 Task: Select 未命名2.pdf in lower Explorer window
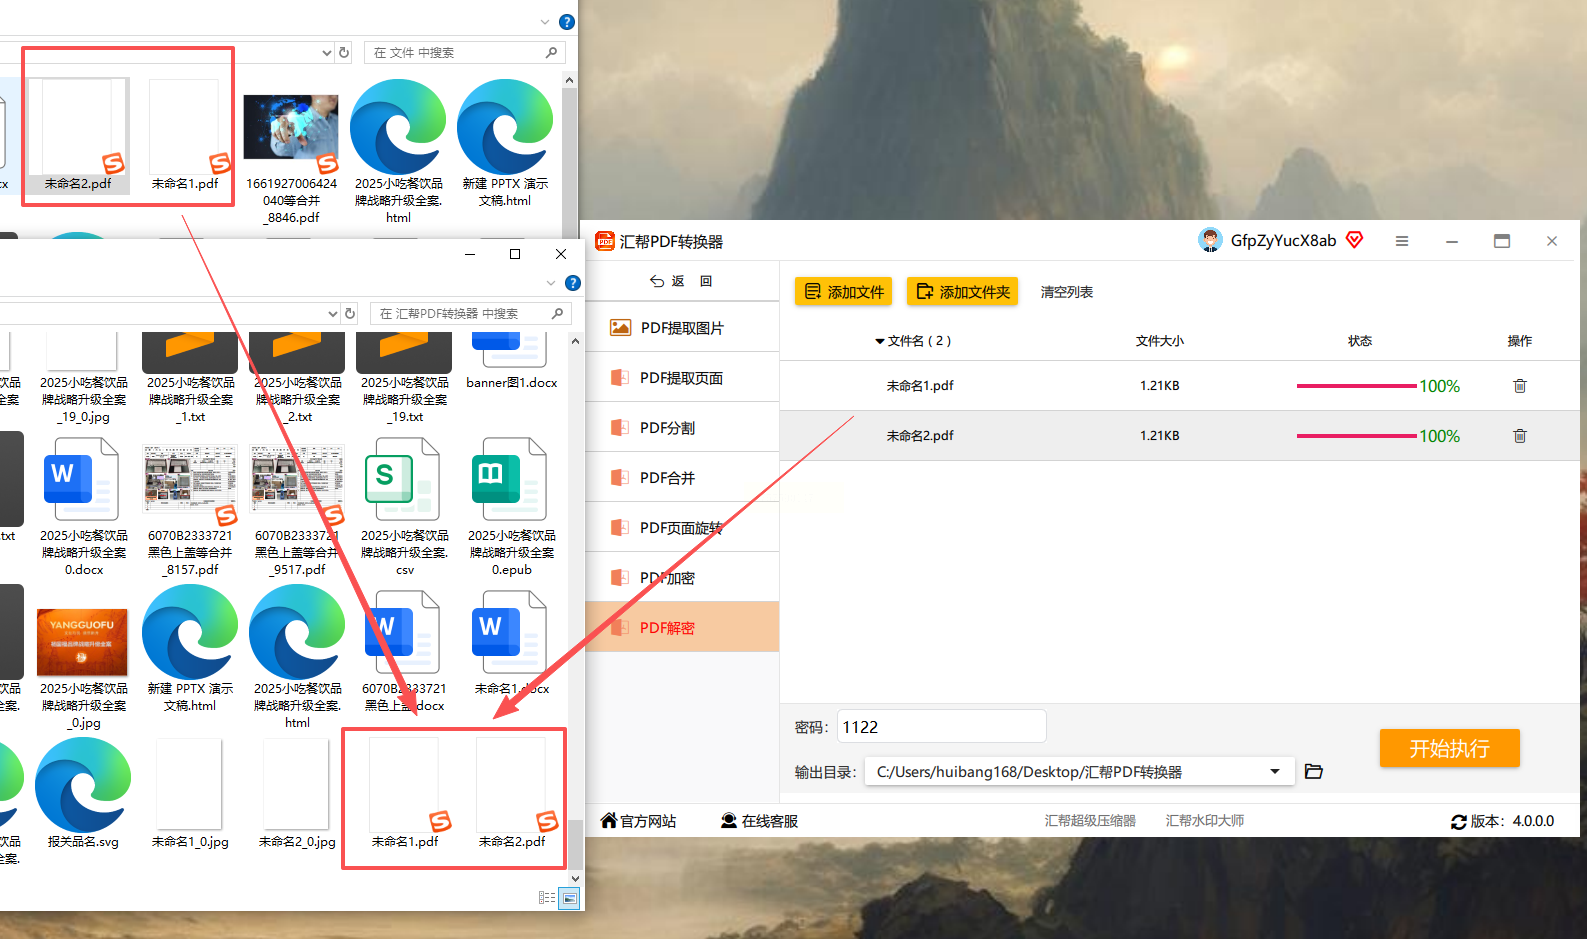click(511, 794)
